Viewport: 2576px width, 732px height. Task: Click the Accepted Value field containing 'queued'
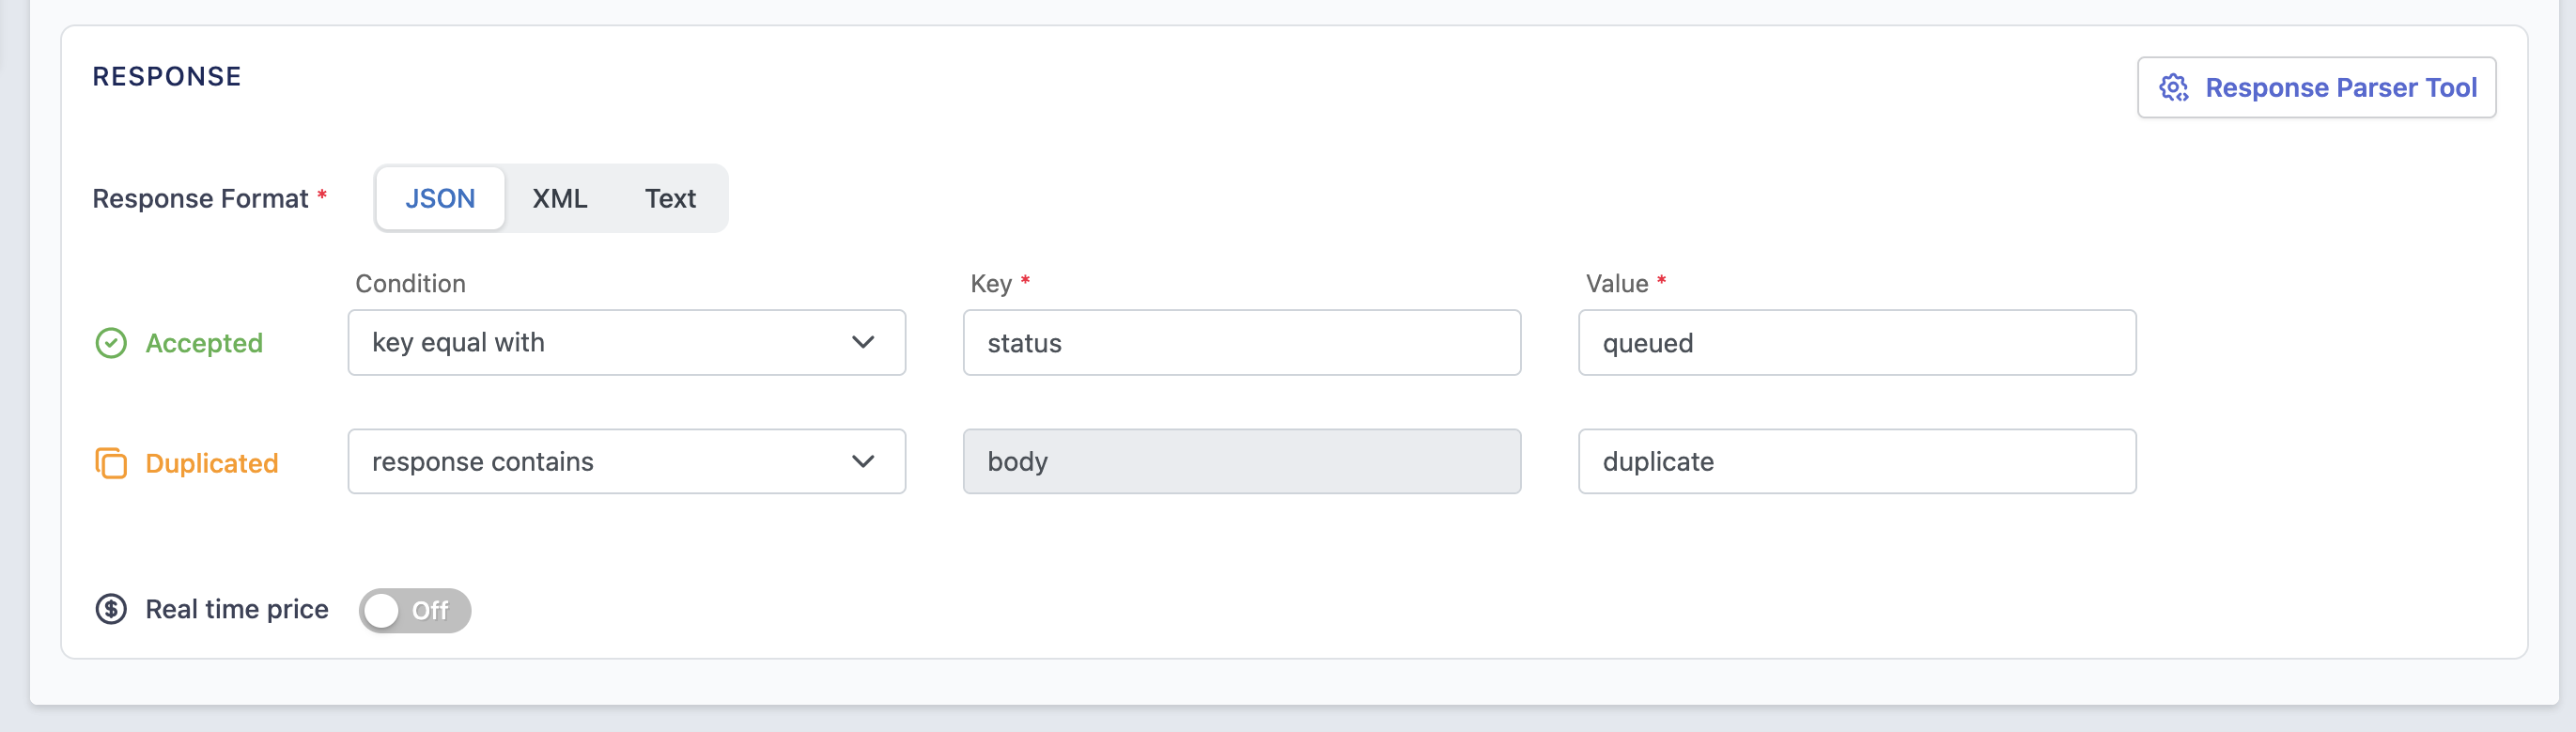(x=1856, y=343)
